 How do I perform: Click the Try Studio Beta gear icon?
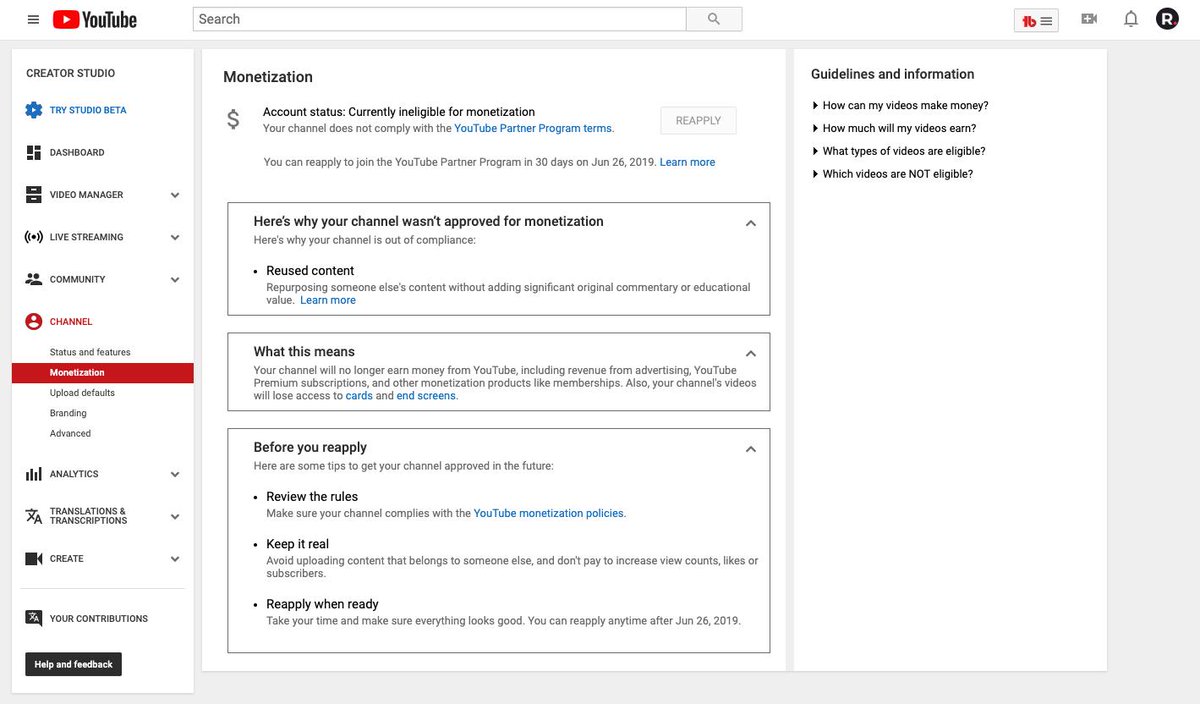[34, 110]
